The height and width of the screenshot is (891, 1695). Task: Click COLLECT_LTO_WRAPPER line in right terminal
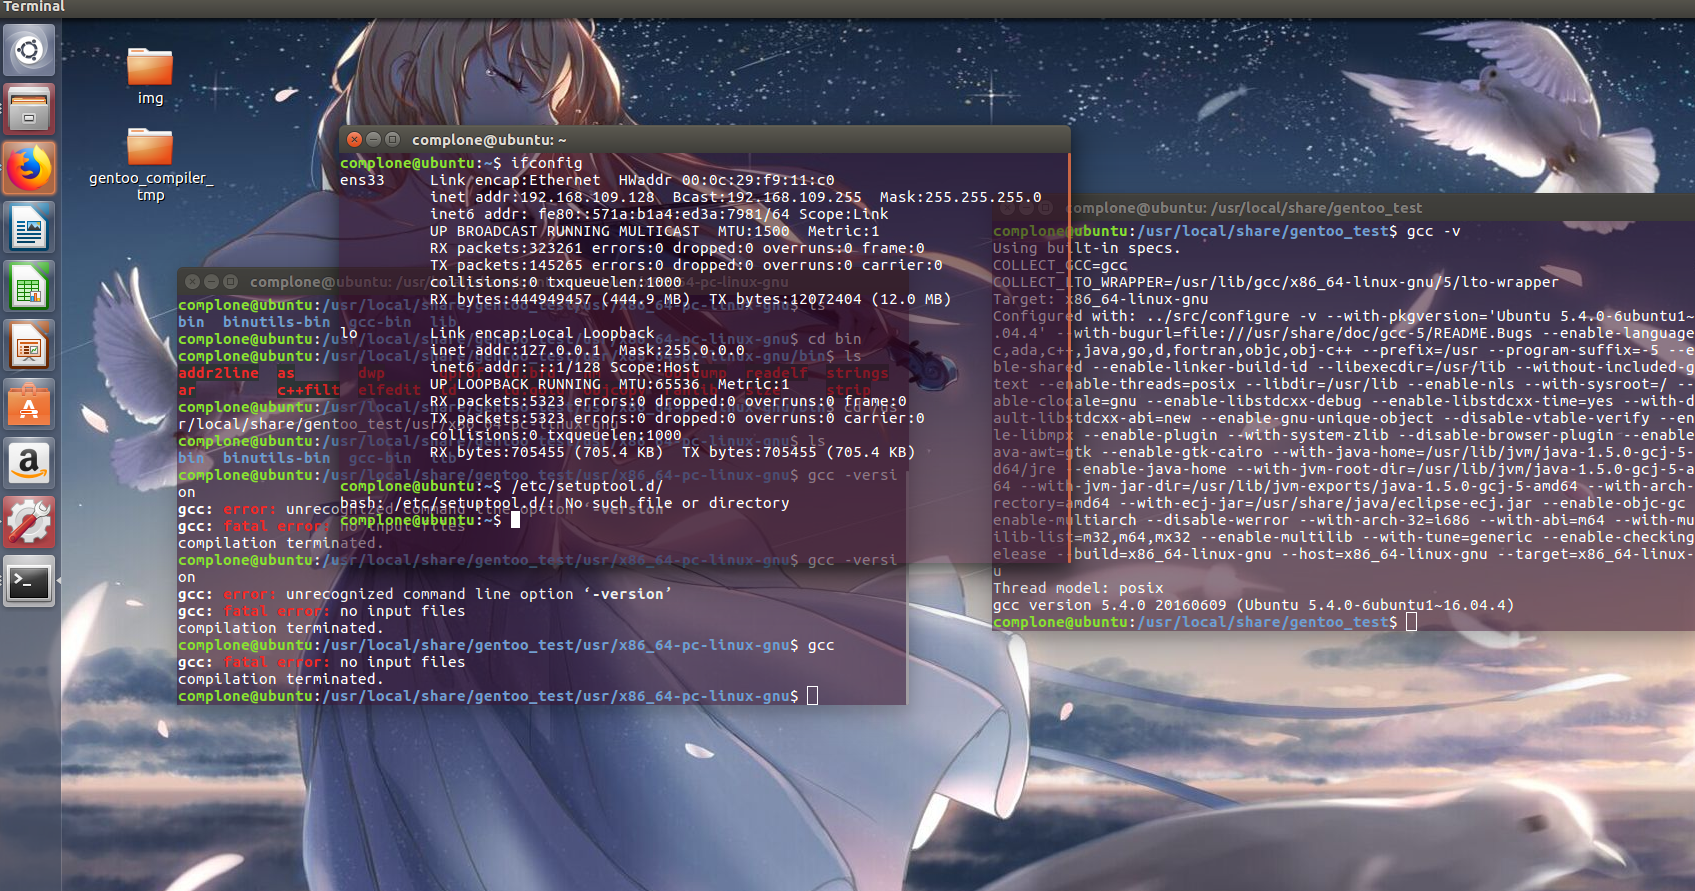[1275, 282]
